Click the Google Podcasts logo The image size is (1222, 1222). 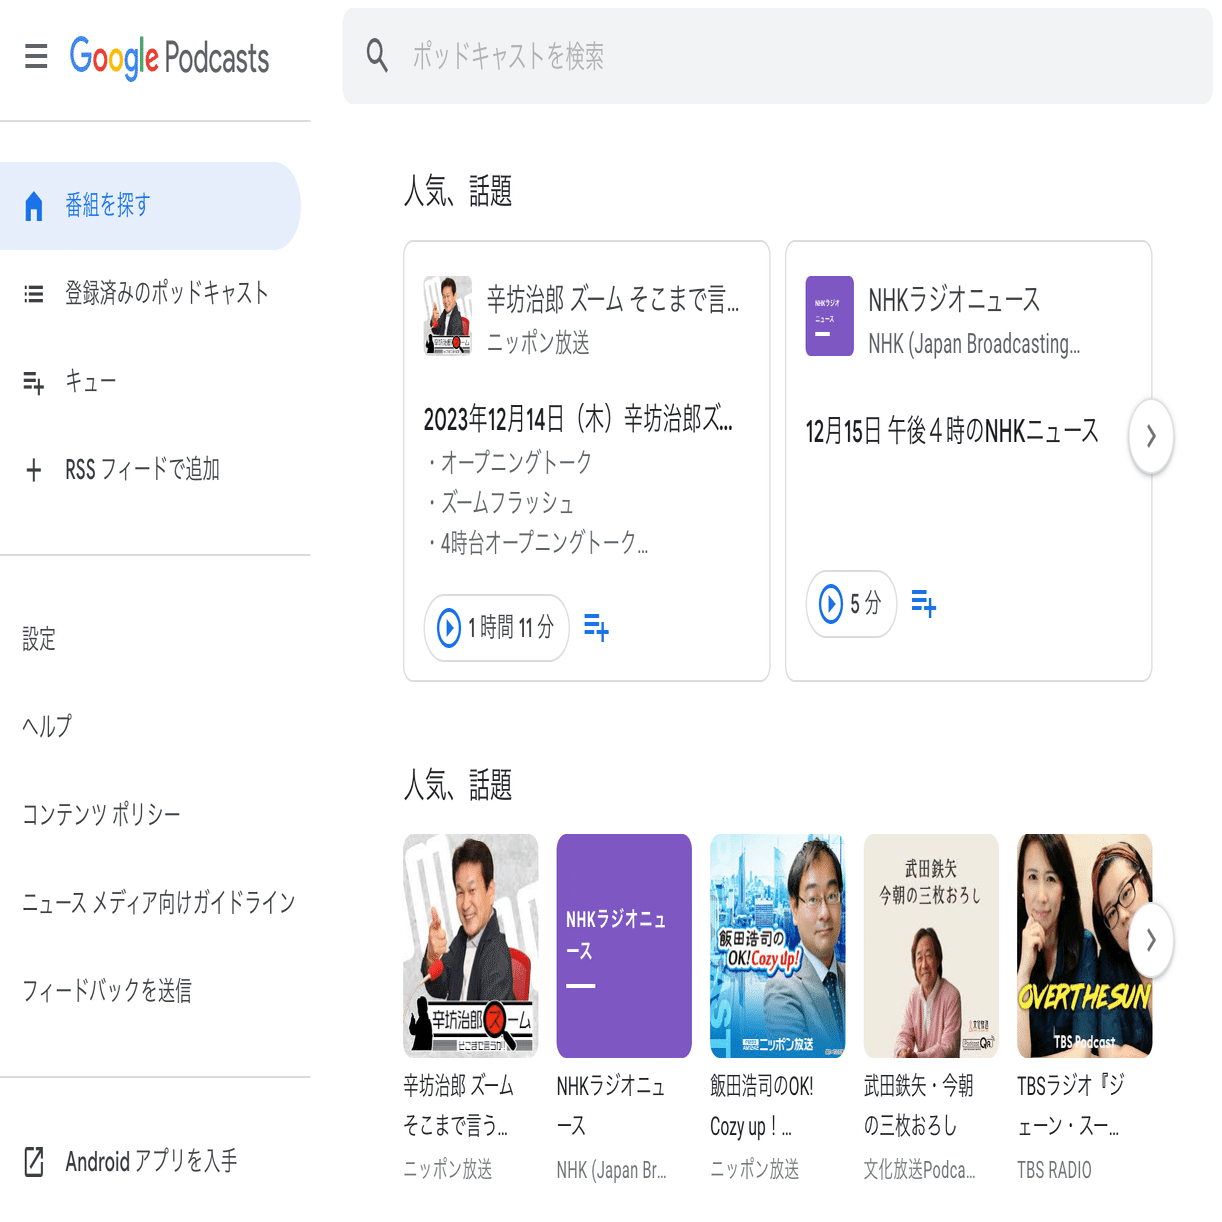tap(169, 57)
